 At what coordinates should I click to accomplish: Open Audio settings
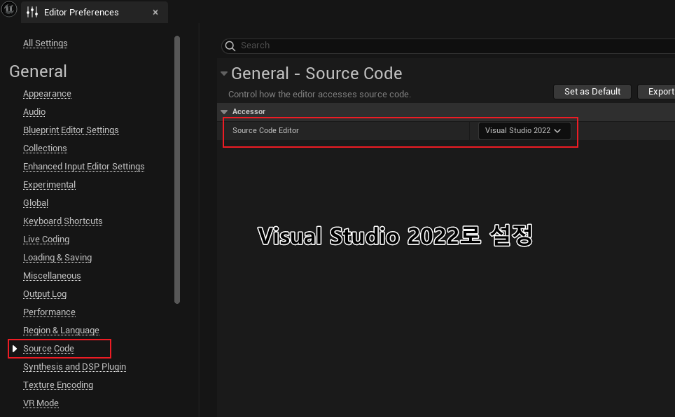[34, 112]
